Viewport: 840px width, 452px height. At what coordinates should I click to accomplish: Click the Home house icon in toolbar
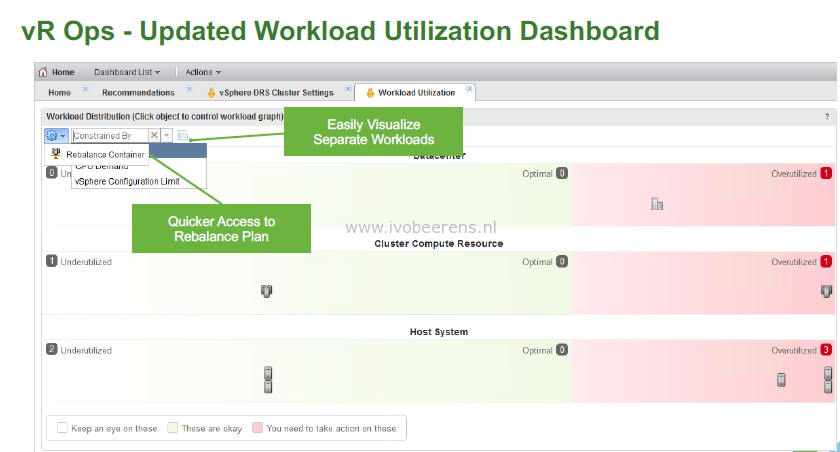(x=43, y=72)
